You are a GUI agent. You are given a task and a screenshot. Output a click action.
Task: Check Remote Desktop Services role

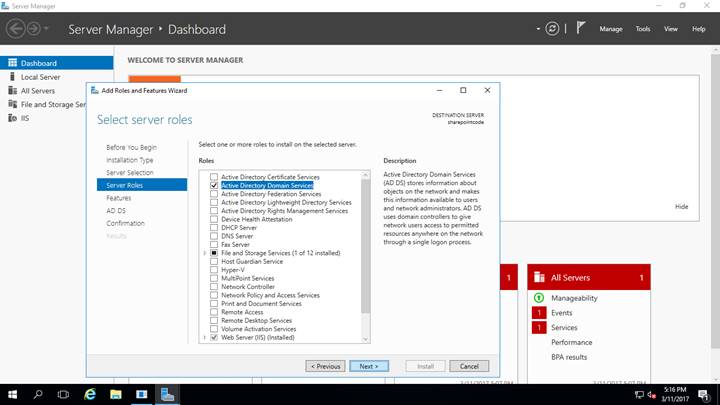(x=214, y=321)
